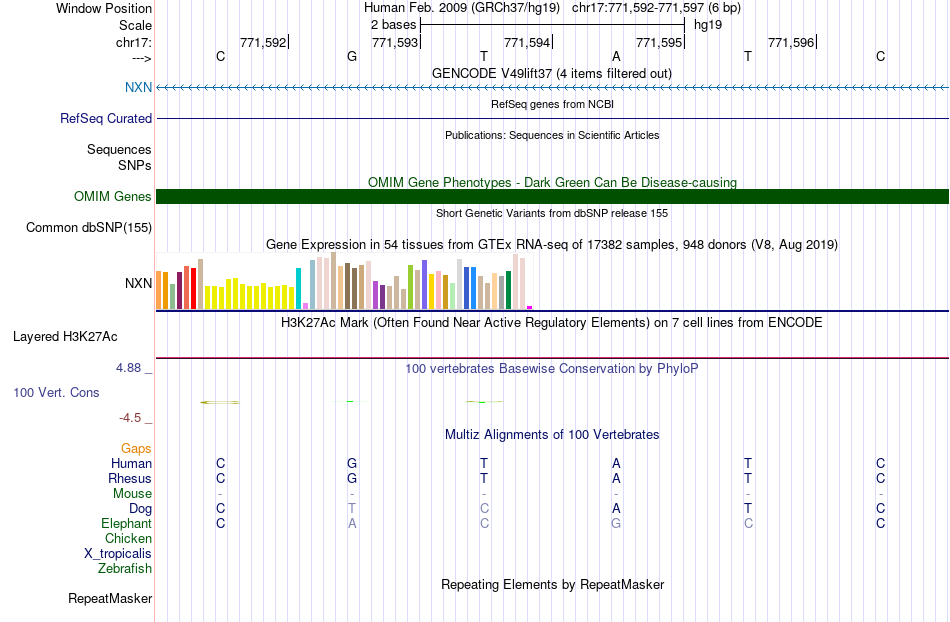
Task: Click the G base in Elephant row
Action: [616, 523]
